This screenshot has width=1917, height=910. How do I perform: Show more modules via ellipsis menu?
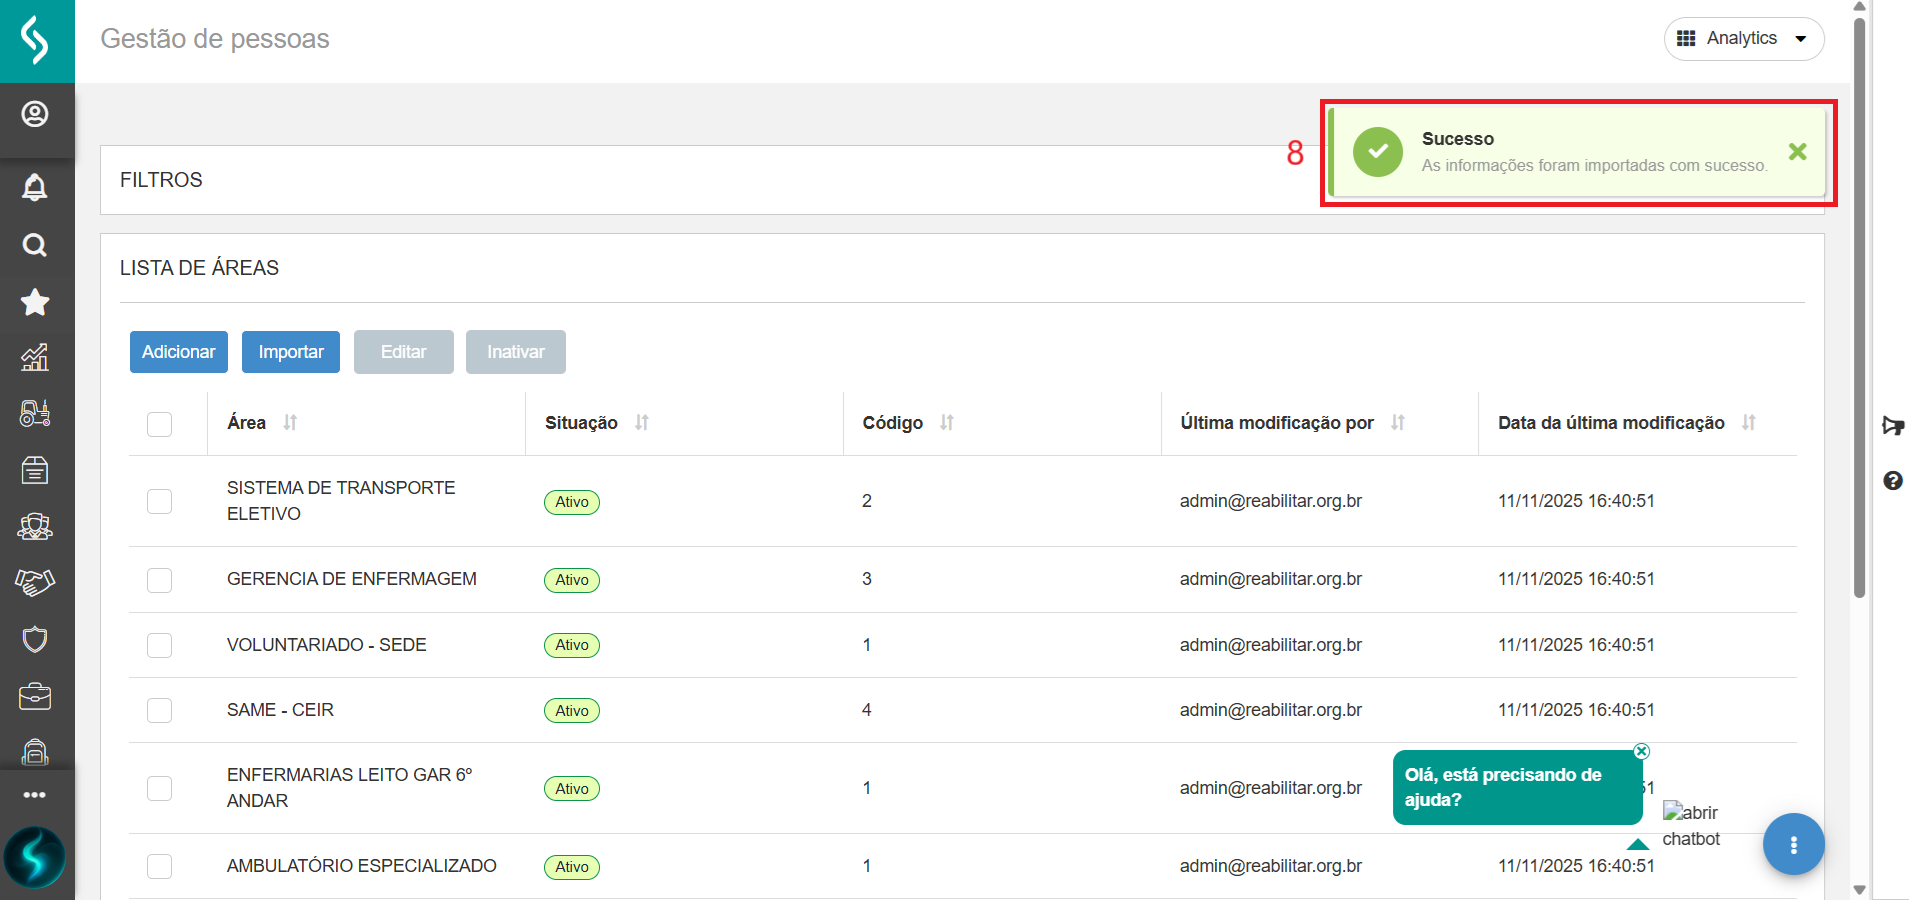(x=35, y=795)
